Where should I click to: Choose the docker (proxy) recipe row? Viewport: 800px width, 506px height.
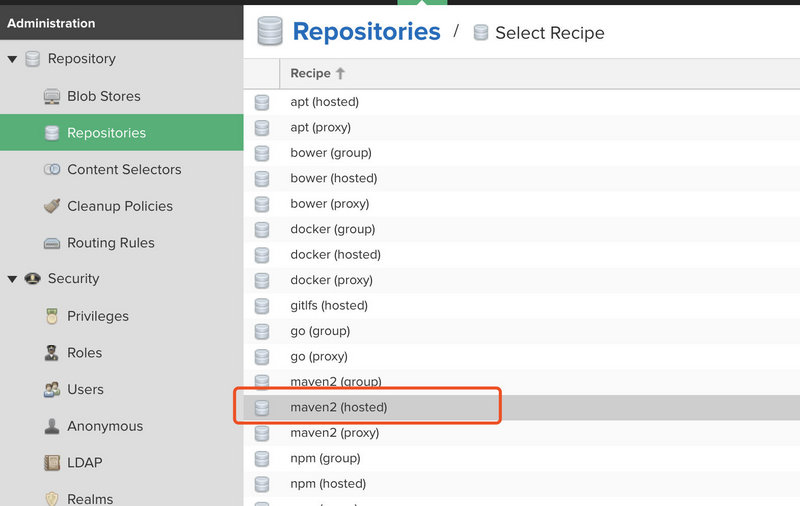(x=331, y=280)
